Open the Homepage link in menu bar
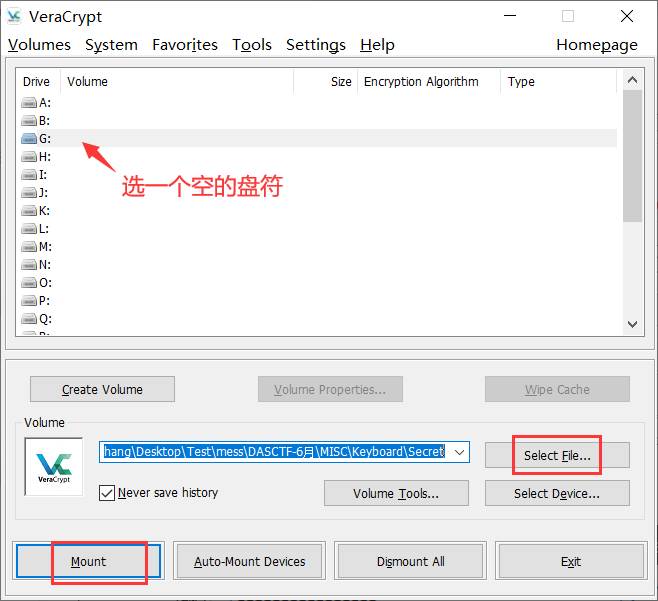 coord(597,45)
